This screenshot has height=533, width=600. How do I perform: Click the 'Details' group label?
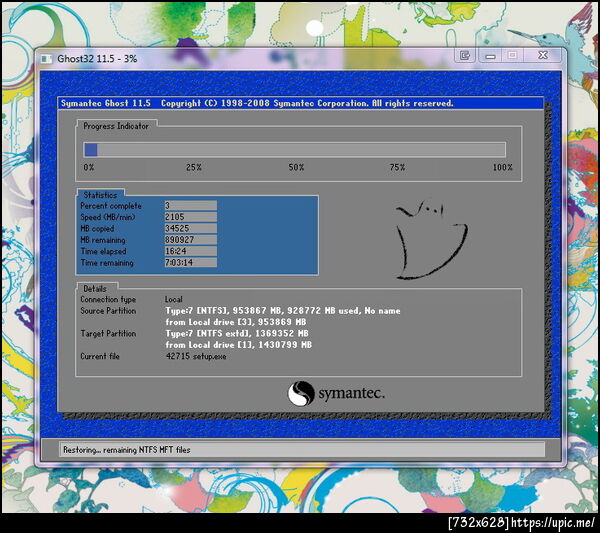(95, 289)
